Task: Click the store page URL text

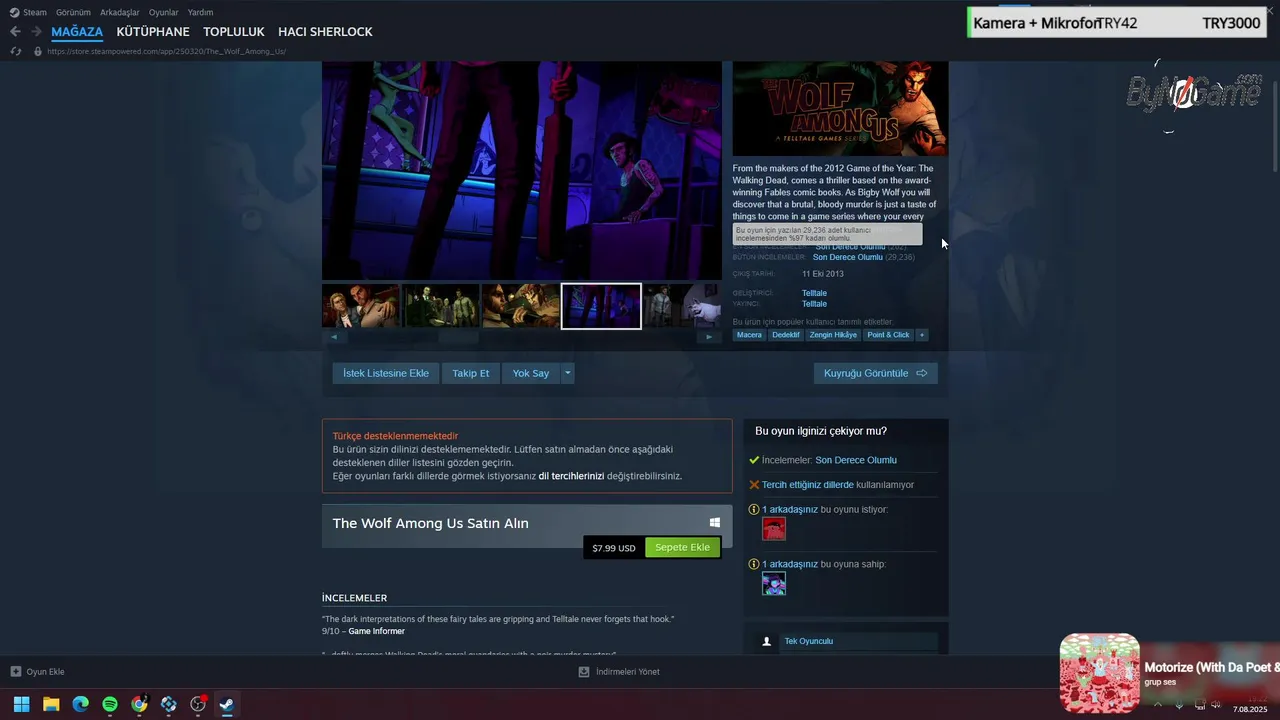Action: click(x=166, y=51)
